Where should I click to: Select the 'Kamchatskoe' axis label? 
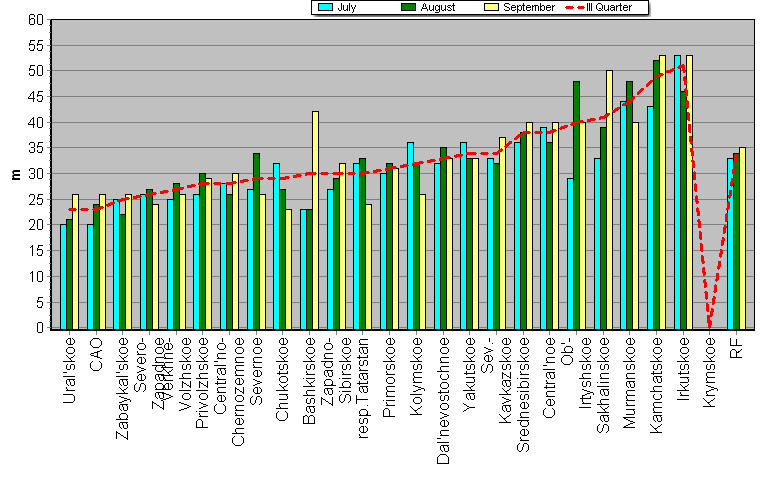click(x=656, y=385)
